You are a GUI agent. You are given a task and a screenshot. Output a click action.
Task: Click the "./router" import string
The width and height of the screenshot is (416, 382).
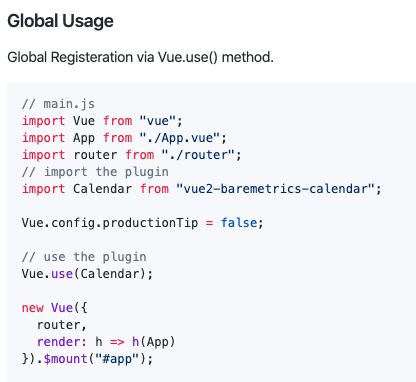tap(198, 155)
